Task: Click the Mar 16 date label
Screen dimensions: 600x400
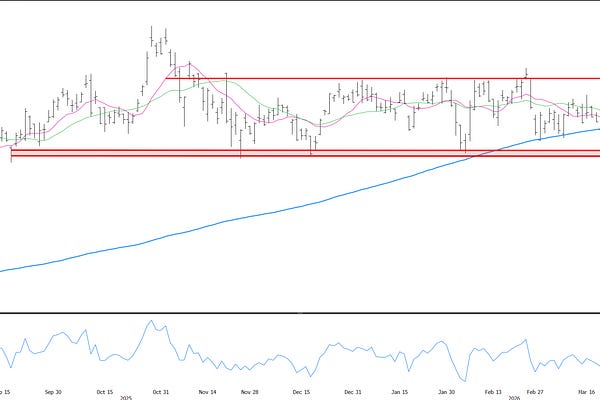Action: pyautogui.click(x=587, y=392)
